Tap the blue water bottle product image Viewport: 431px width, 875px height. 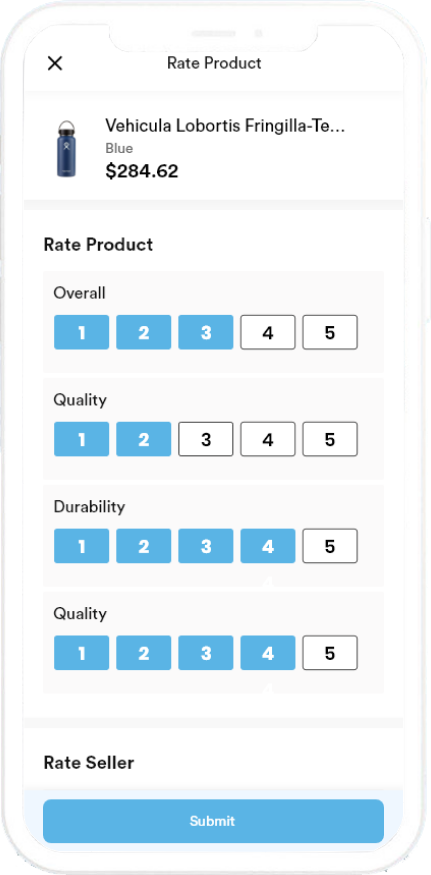coord(67,148)
